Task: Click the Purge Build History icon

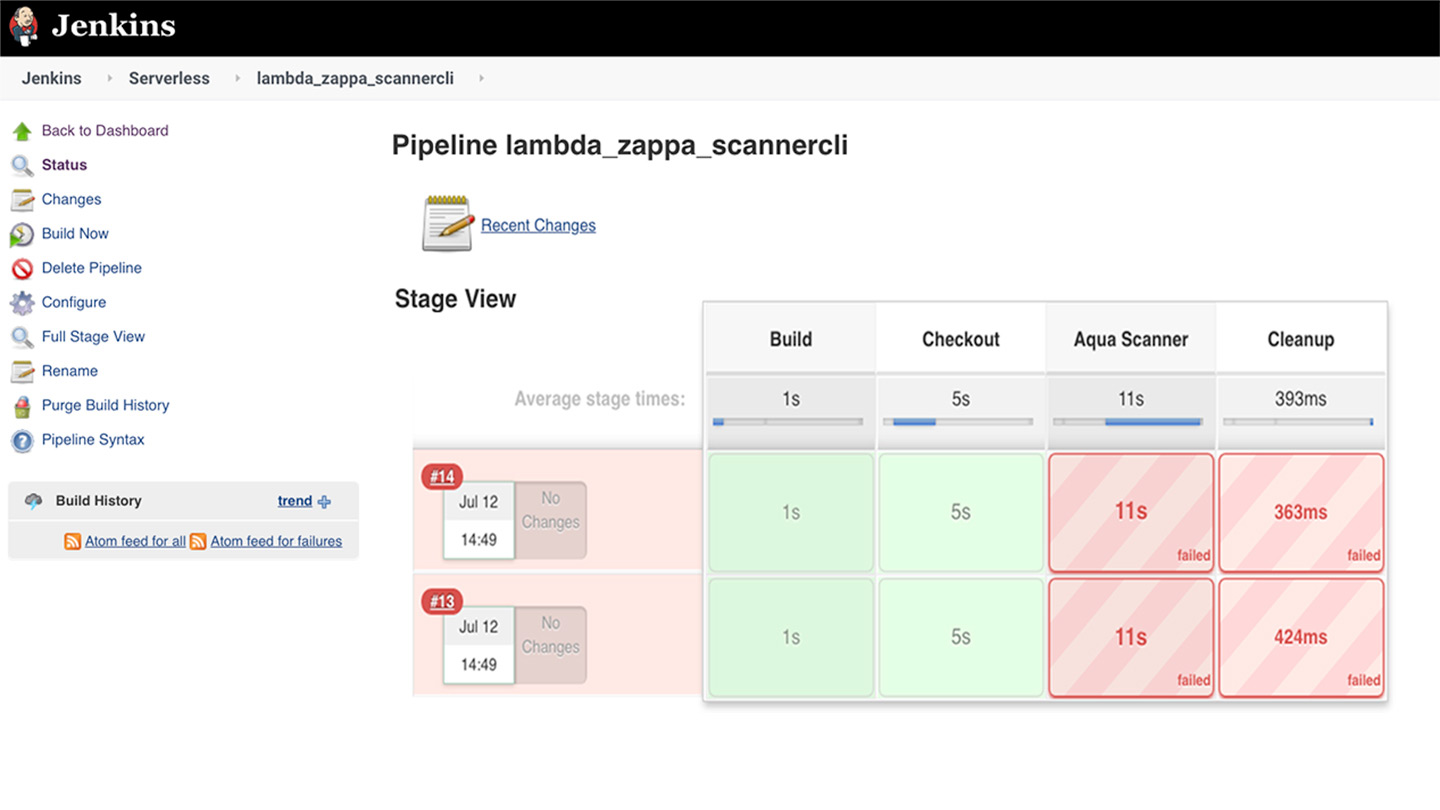Action: tap(22, 406)
